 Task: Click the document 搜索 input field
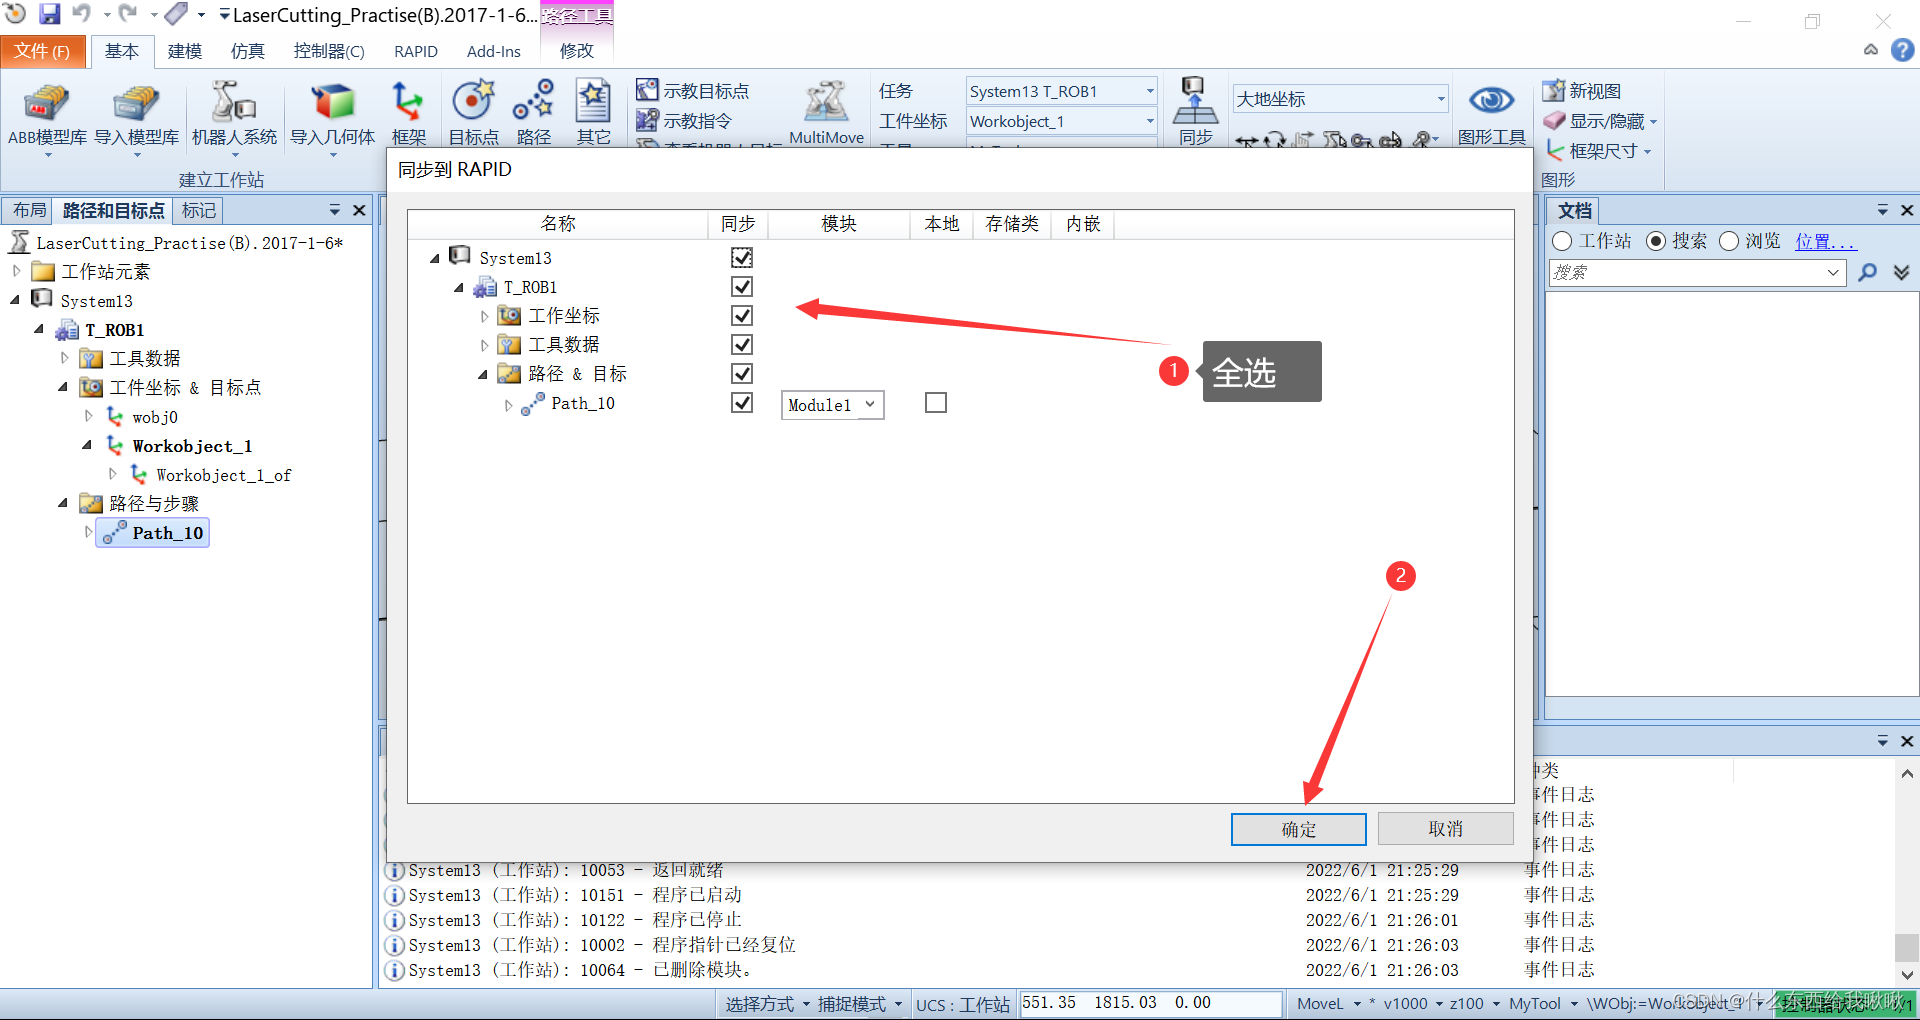click(1697, 272)
